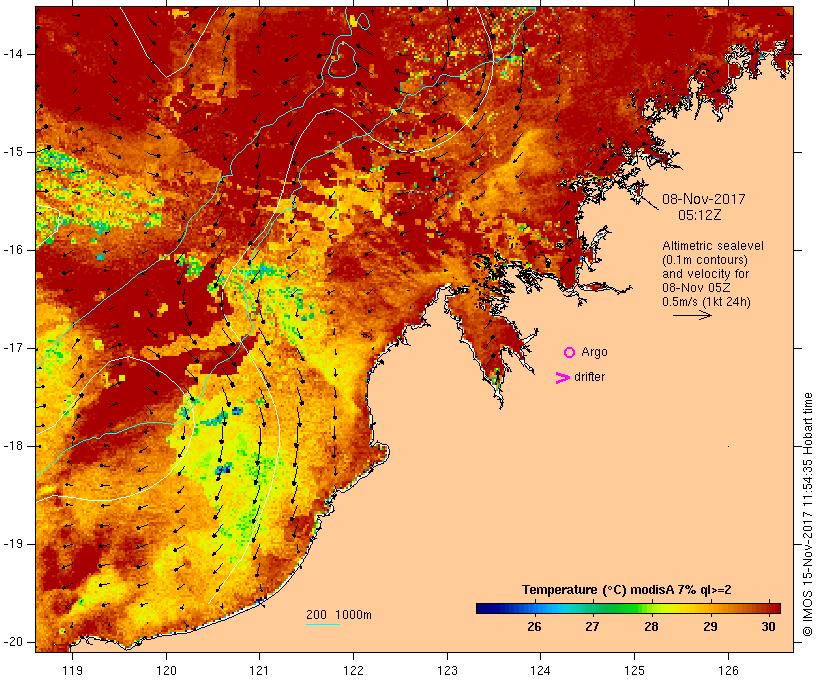The image size is (820, 680).
Task: Click the latitude axis label -16
Action: pos(13,250)
